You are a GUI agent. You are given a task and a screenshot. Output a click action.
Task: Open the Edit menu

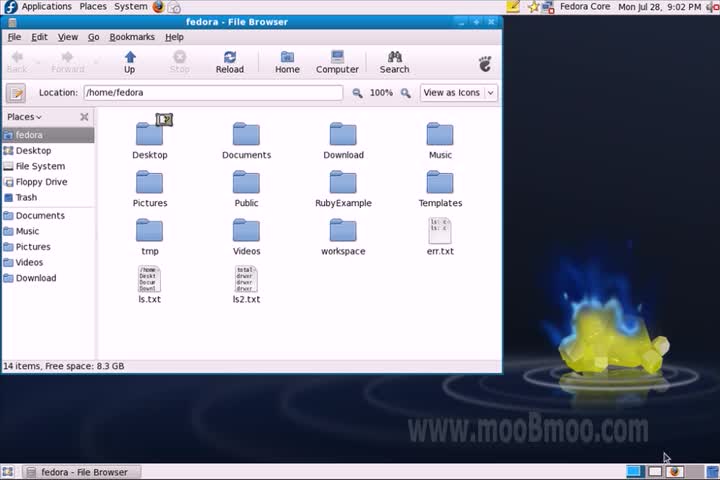(39, 37)
